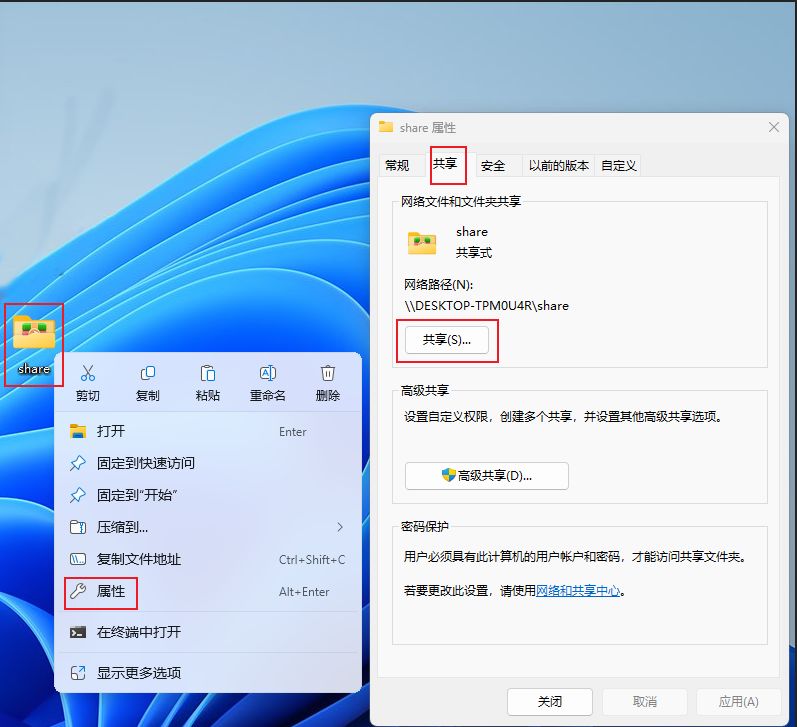The width and height of the screenshot is (797, 727).
Task: Click the 关闭 button in properties dialog
Action: (549, 701)
